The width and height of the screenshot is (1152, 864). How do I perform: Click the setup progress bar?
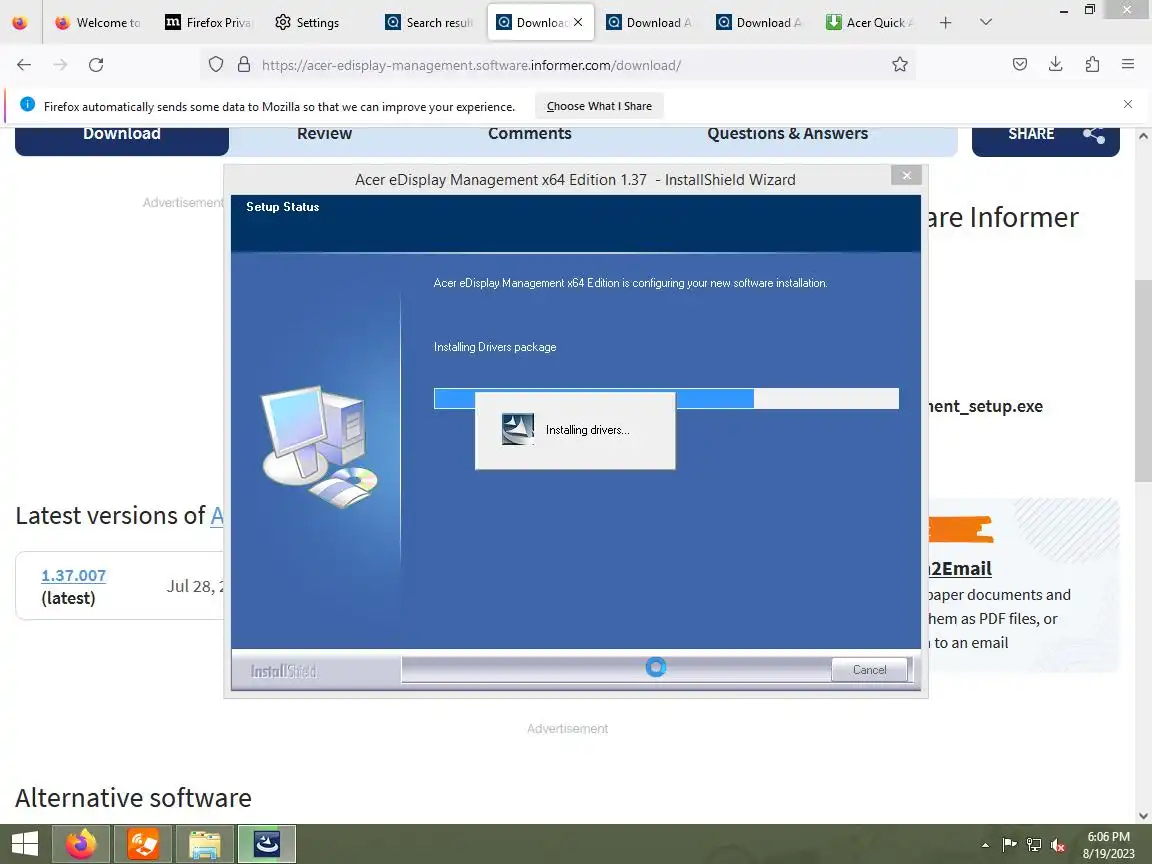point(666,398)
